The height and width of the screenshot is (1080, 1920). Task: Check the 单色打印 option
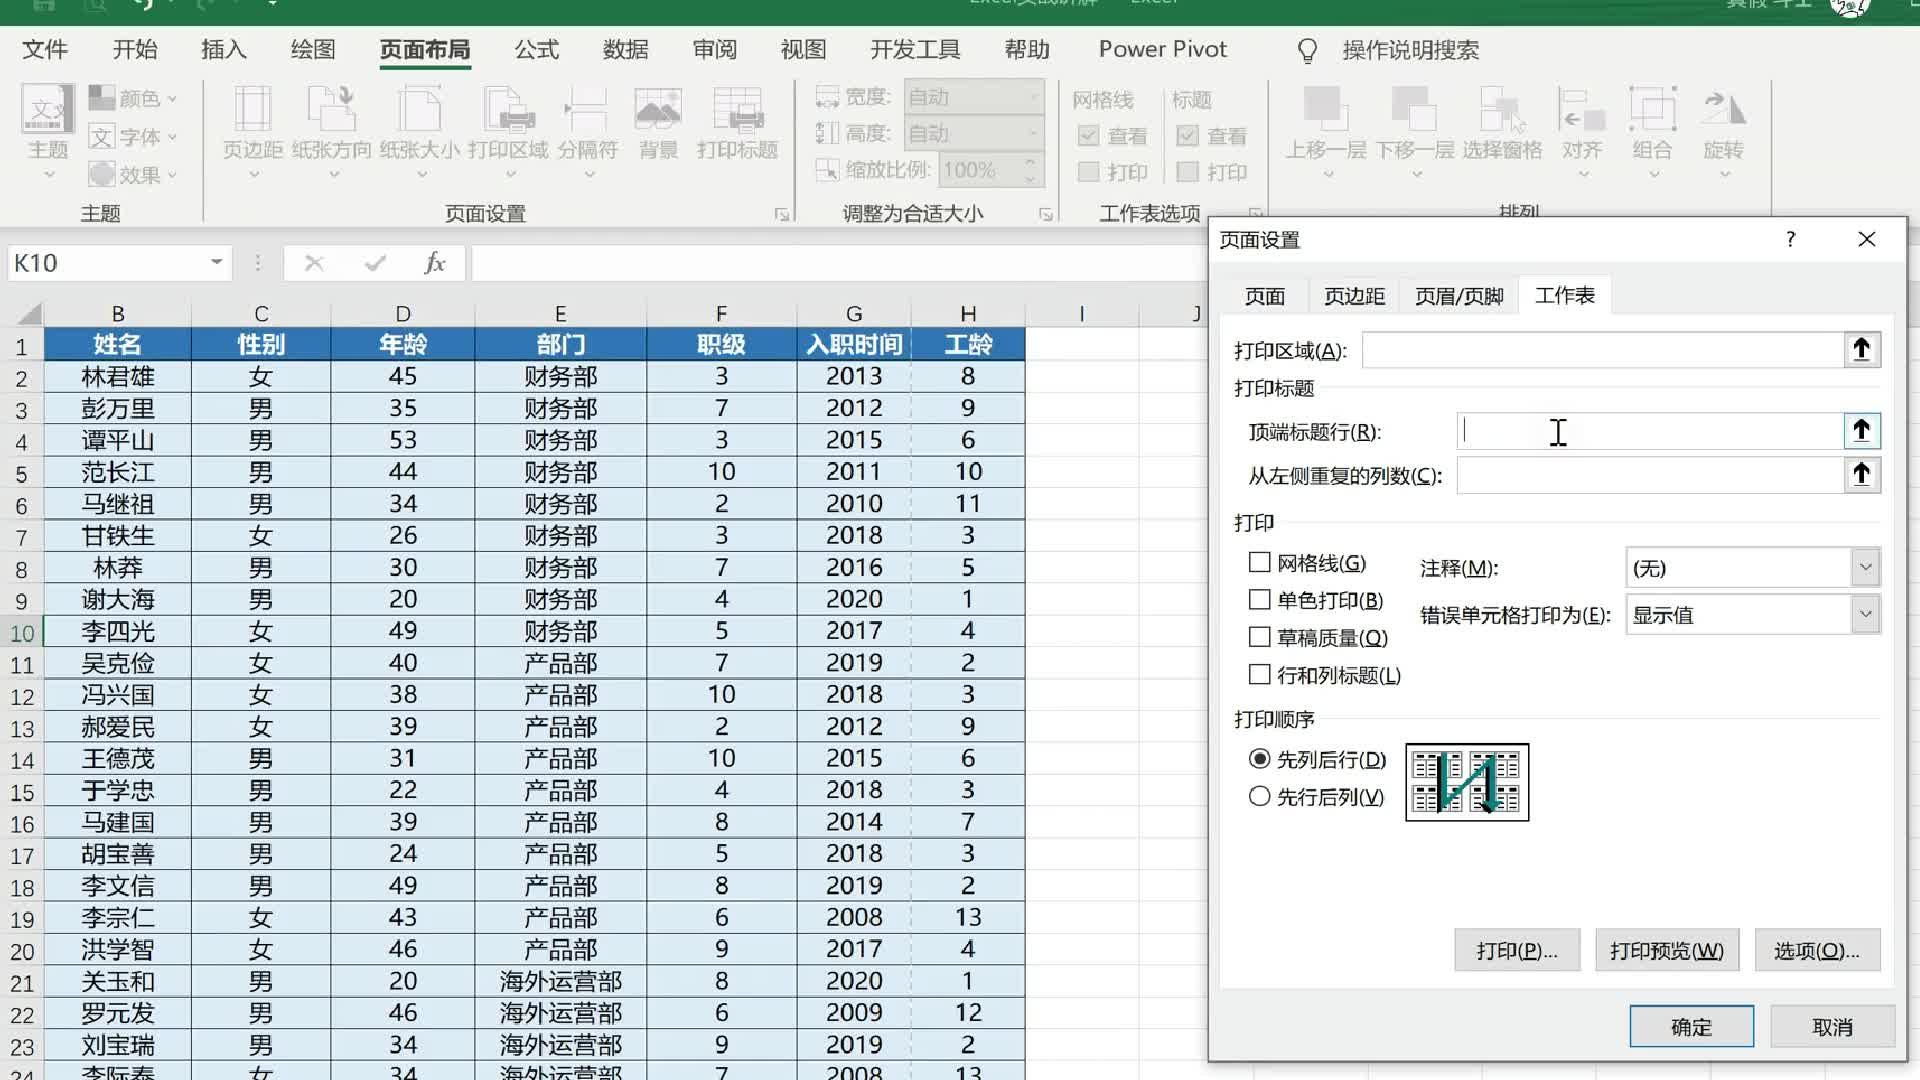tap(1260, 600)
